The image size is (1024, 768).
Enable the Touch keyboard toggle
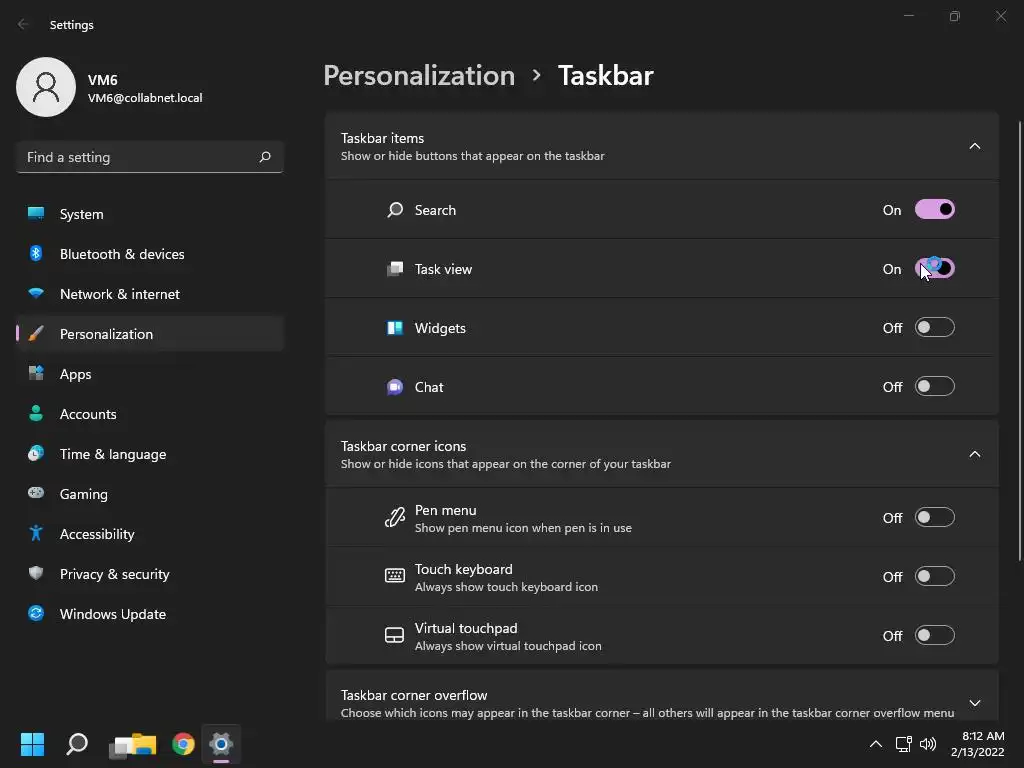pyautogui.click(x=935, y=577)
